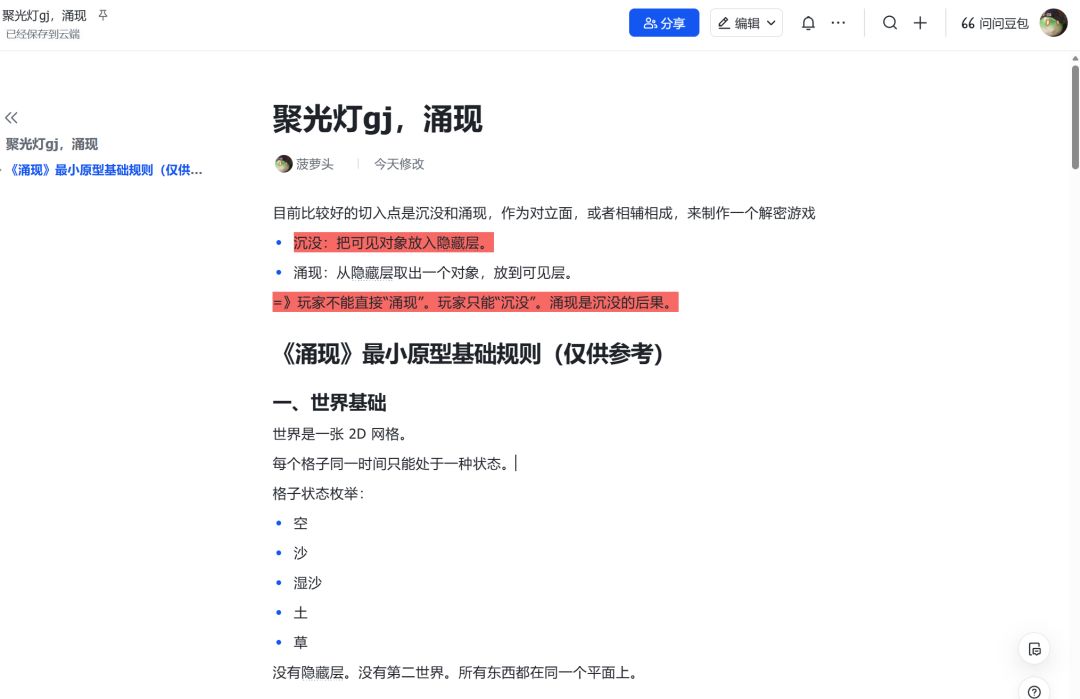
Task: Click the bullet item 空
Action: (x=300, y=523)
